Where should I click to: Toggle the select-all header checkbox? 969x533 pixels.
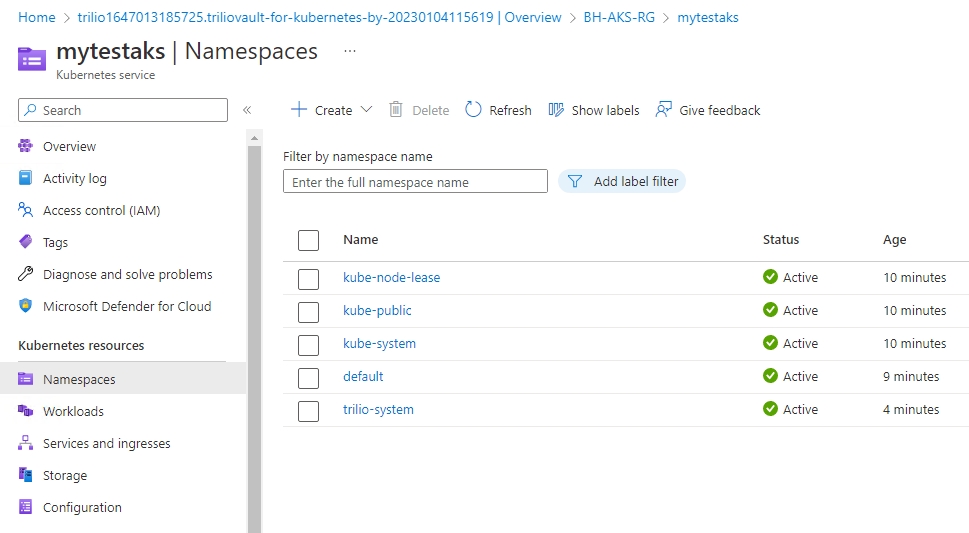(308, 240)
